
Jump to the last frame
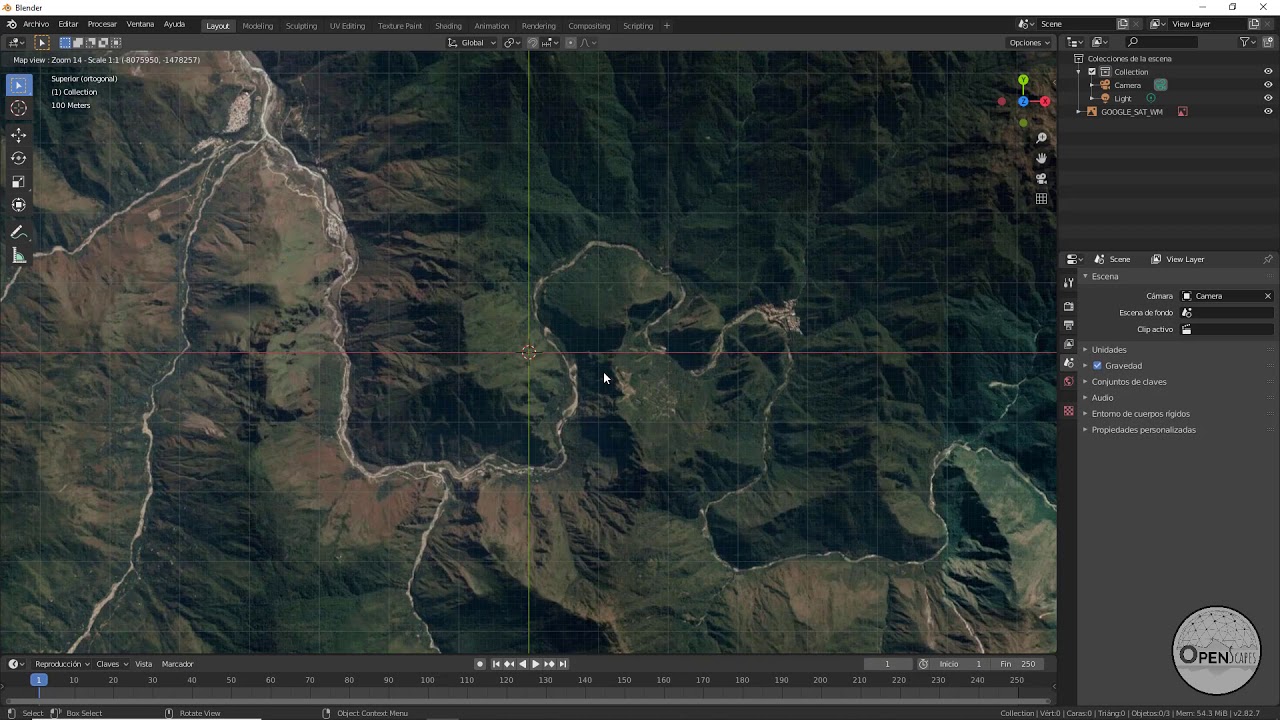tap(562, 664)
